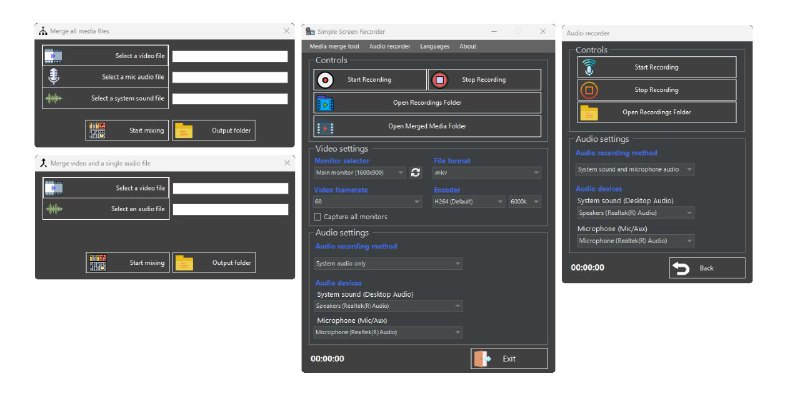Open the Media merge tool menu
Viewport: 800px width, 396px height.
[334, 46]
